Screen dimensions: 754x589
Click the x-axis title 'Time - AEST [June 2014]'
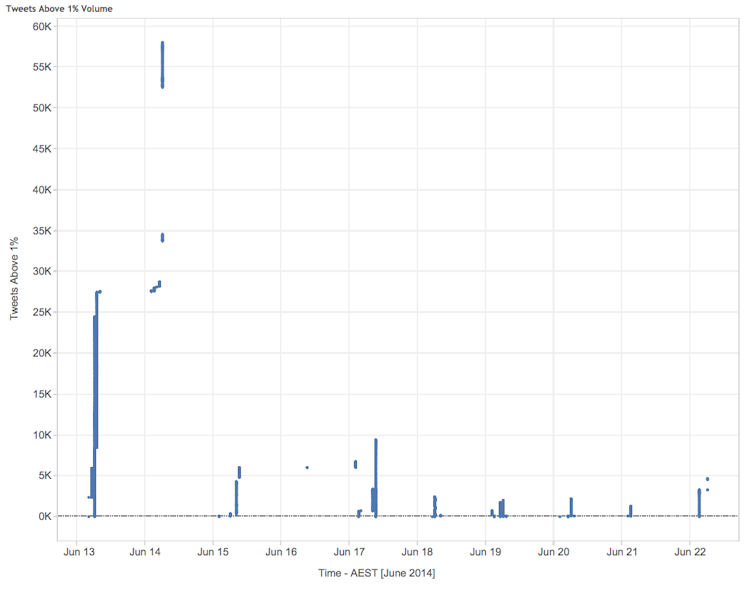[377, 573]
